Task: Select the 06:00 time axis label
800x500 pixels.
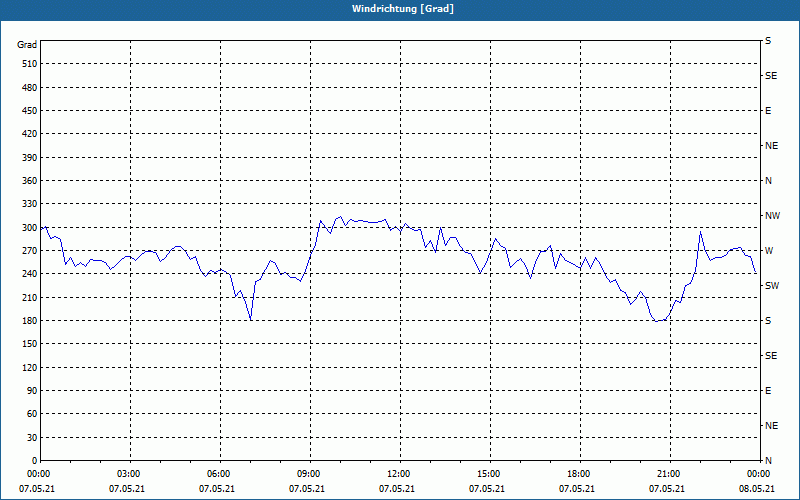Action: click(217, 474)
